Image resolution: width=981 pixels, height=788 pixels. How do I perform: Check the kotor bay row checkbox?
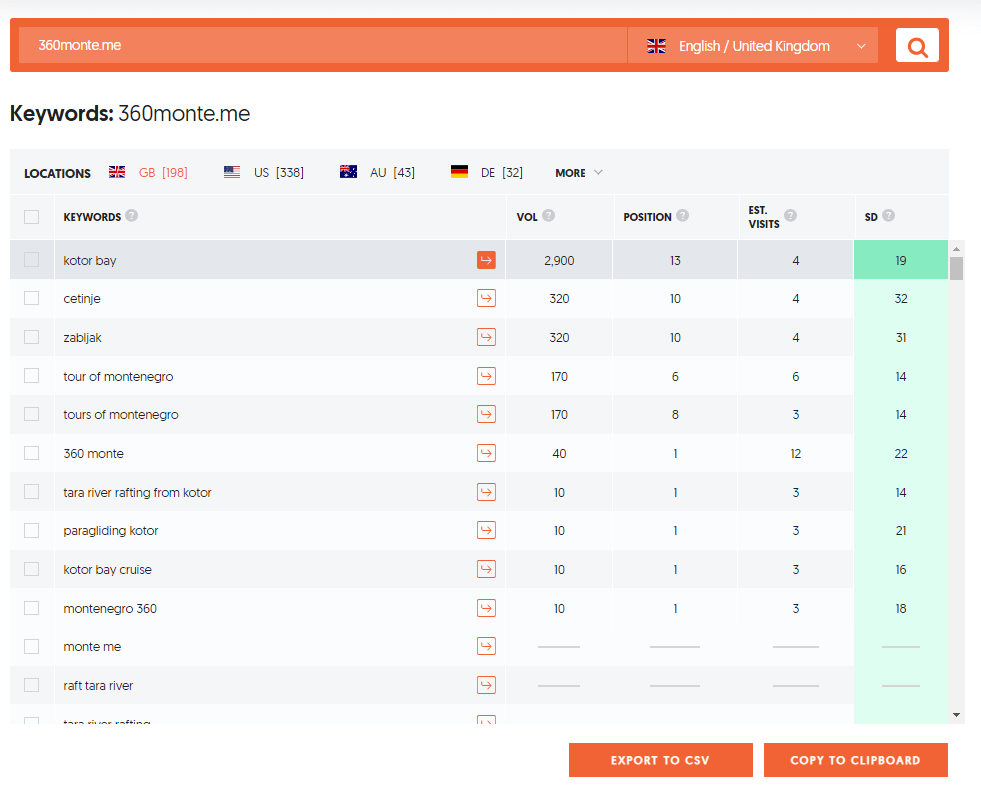coord(31,260)
